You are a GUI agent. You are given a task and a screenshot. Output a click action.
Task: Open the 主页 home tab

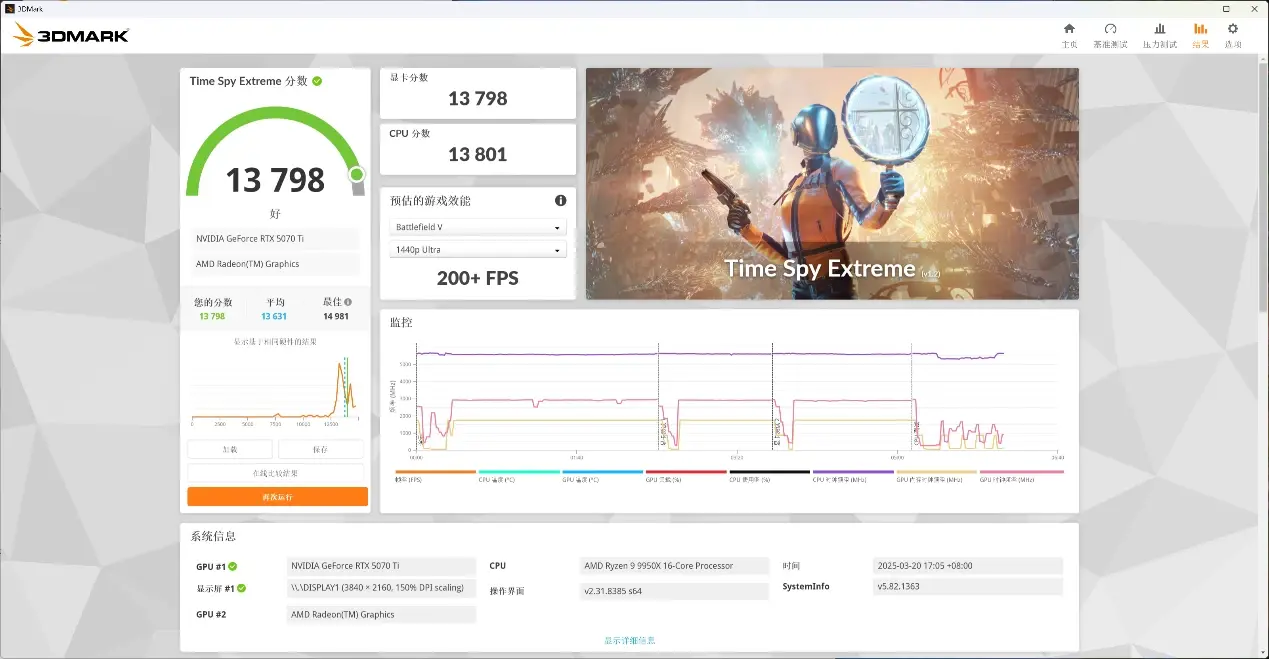(x=1069, y=35)
